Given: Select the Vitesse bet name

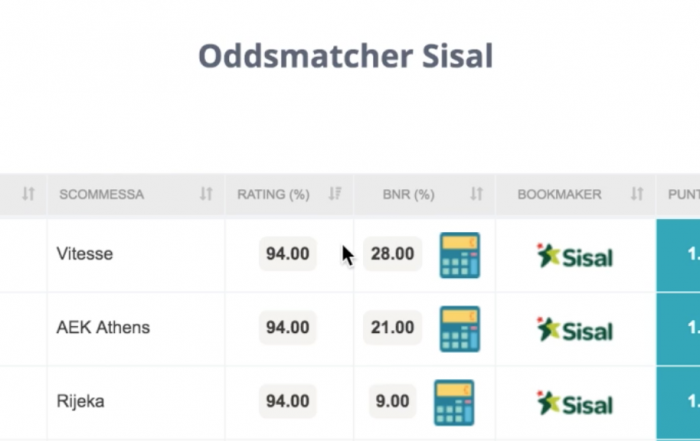Looking at the screenshot, I should [85, 254].
